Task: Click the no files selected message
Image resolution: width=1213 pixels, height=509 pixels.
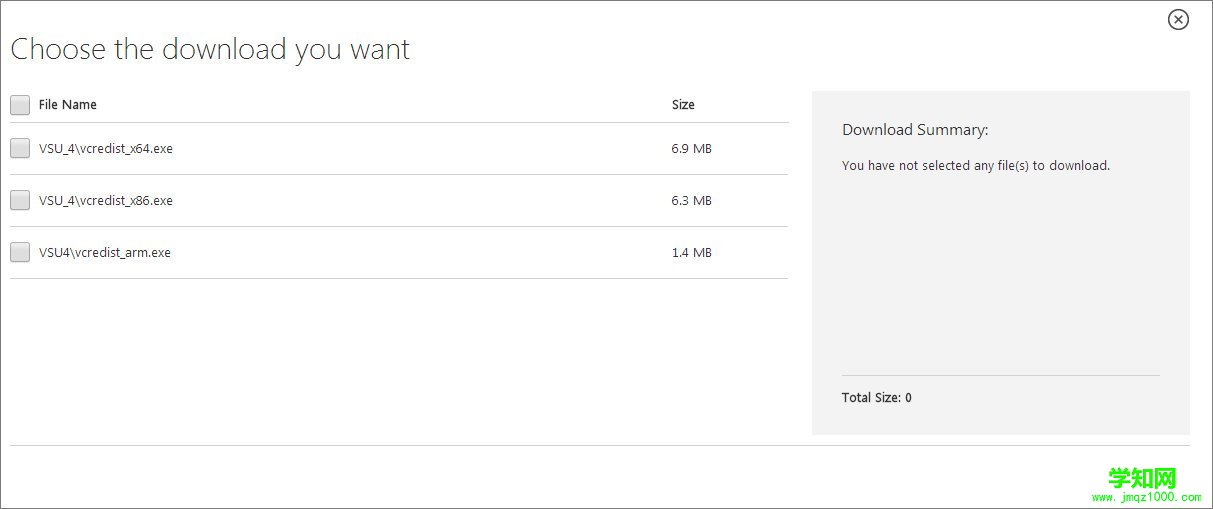Action: click(x=976, y=166)
